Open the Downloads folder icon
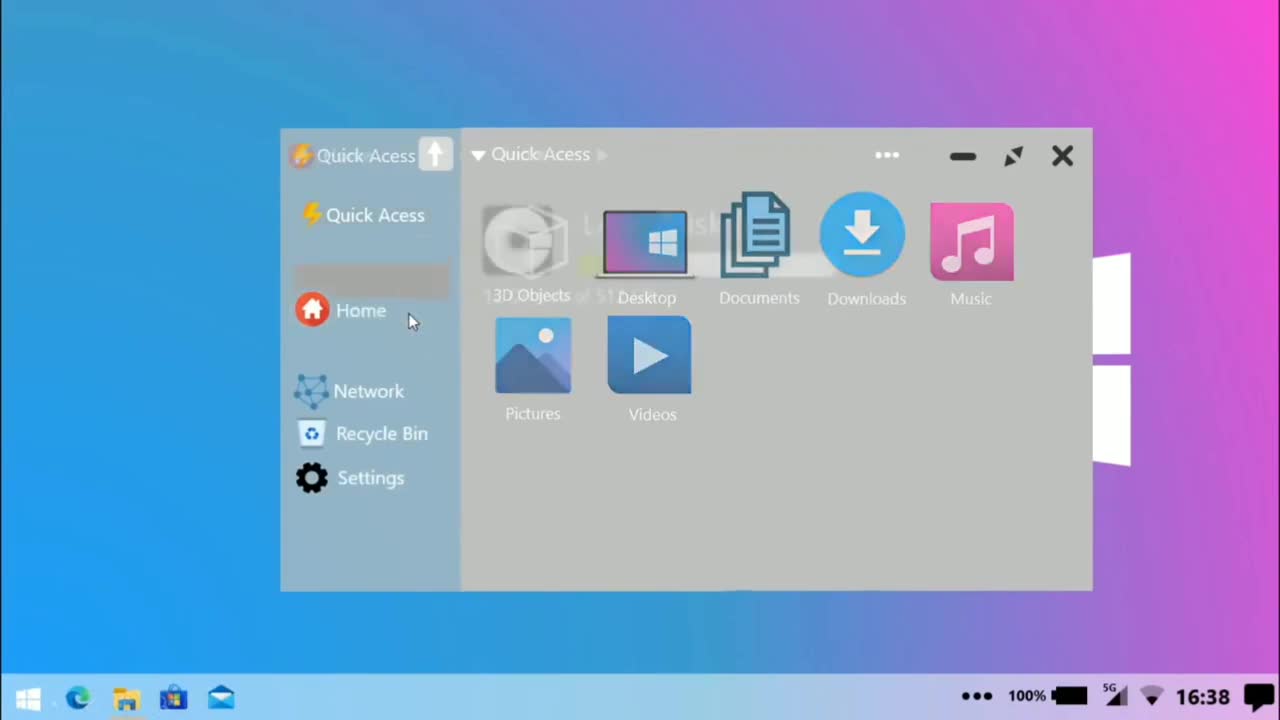Screen dimensions: 1280x720 point(862,235)
